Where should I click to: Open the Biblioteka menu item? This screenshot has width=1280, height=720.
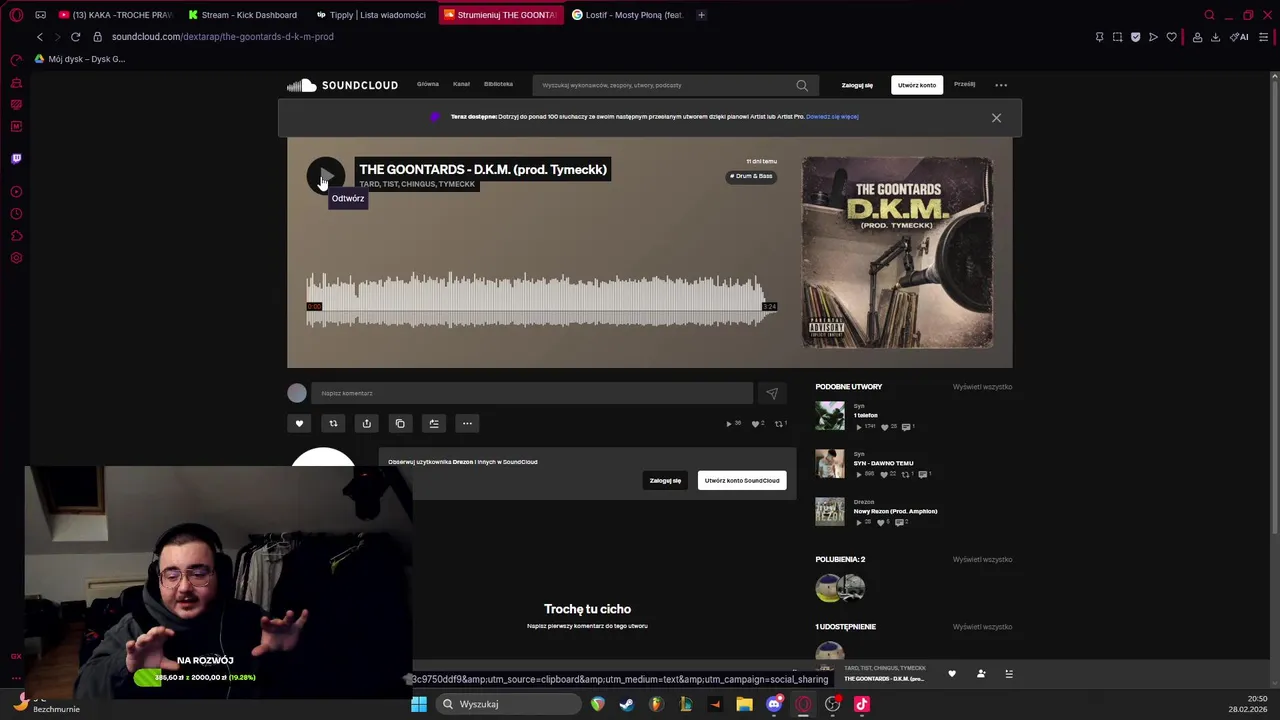point(498,84)
